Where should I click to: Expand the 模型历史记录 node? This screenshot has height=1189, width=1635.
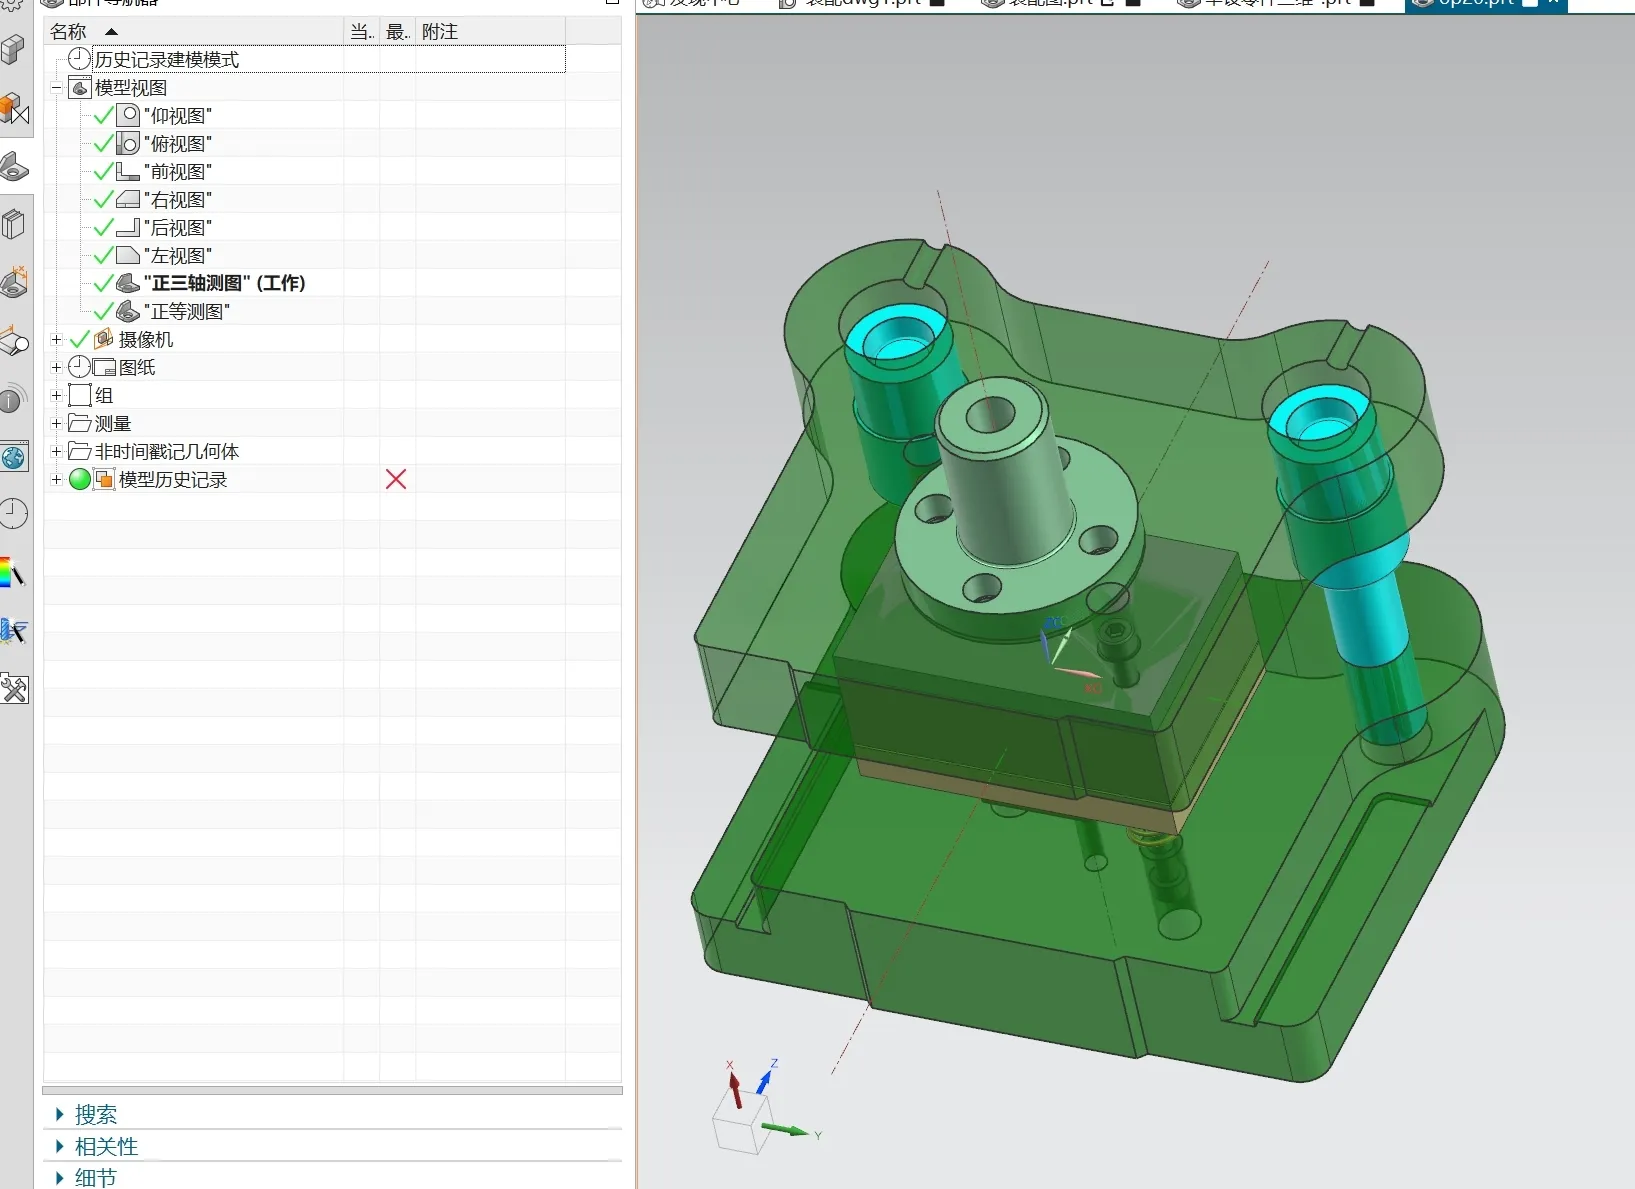tap(57, 479)
